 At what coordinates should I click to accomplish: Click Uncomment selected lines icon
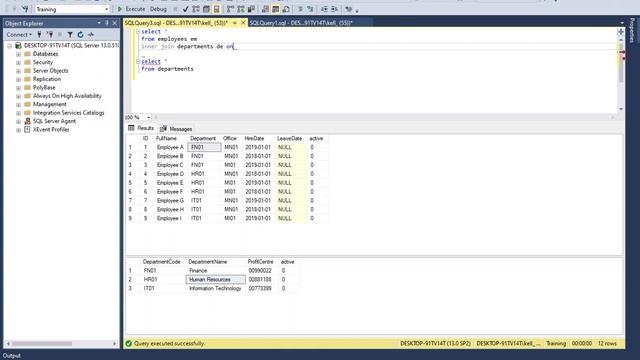(310, 9)
